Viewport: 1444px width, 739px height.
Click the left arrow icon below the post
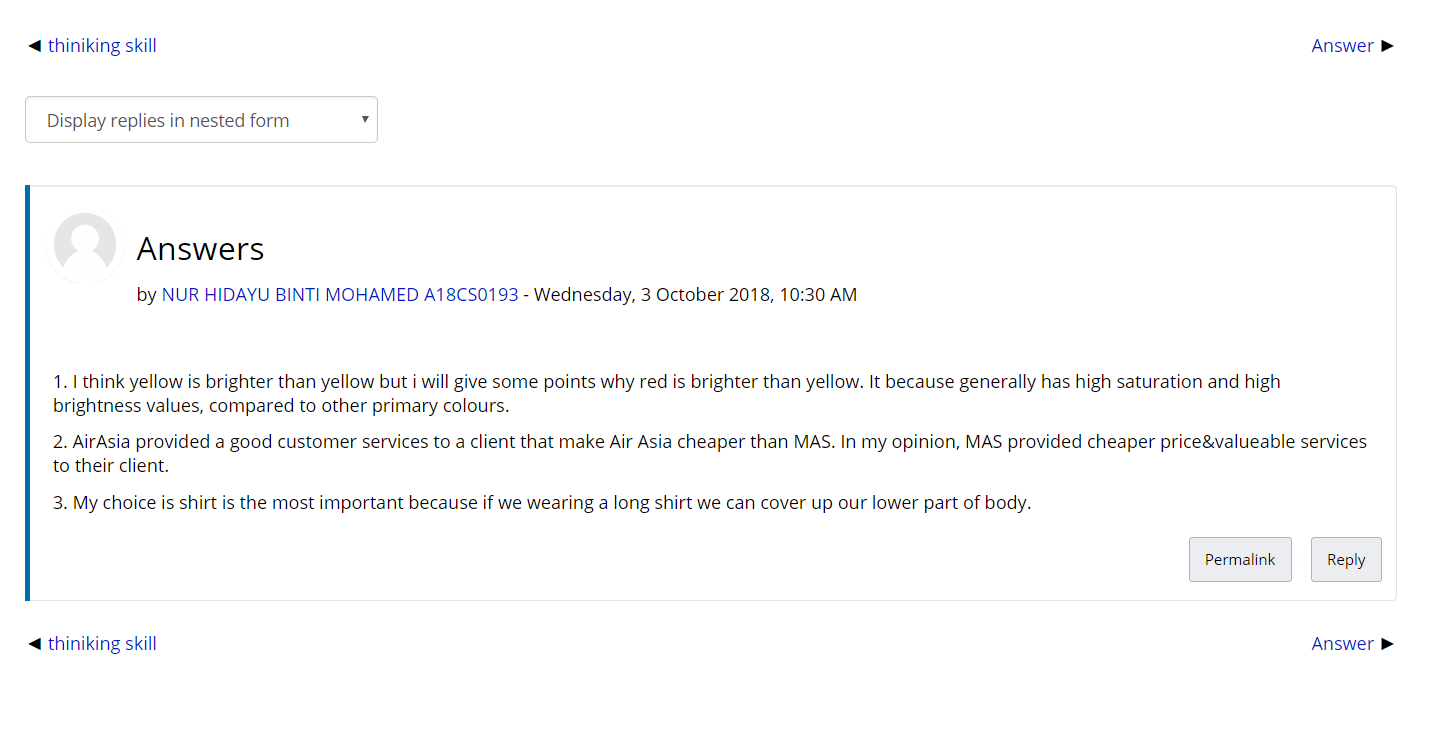click(34, 644)
